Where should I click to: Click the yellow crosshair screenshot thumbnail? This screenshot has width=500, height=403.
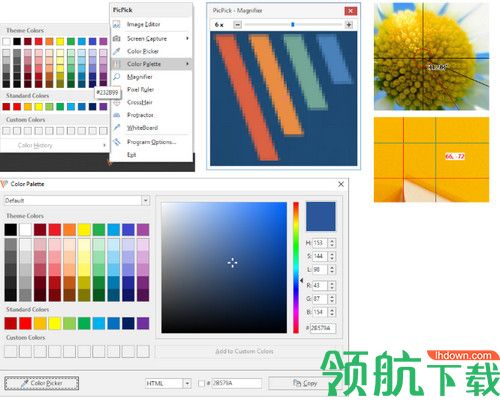pos(431,159)
